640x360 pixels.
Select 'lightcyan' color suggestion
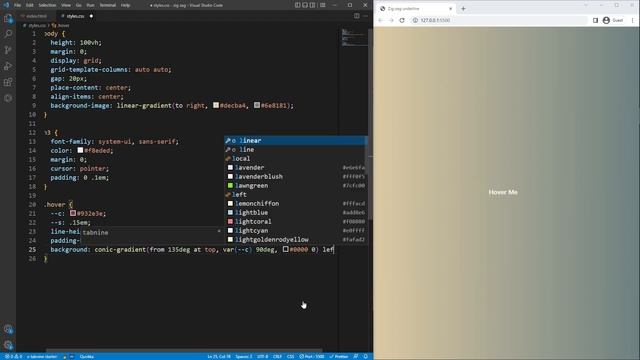(x=296, y=230)
